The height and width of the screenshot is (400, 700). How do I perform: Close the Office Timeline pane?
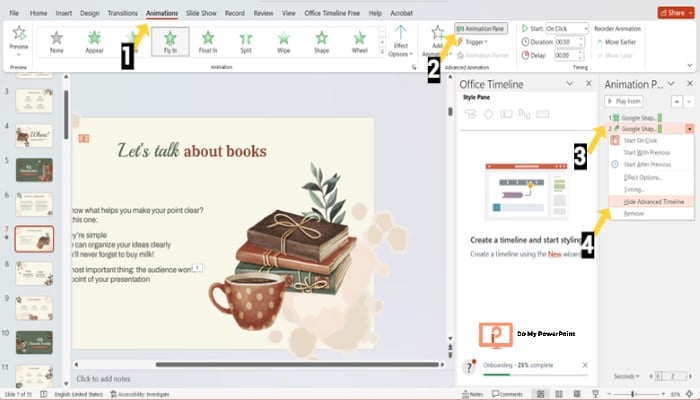[589, 83]
